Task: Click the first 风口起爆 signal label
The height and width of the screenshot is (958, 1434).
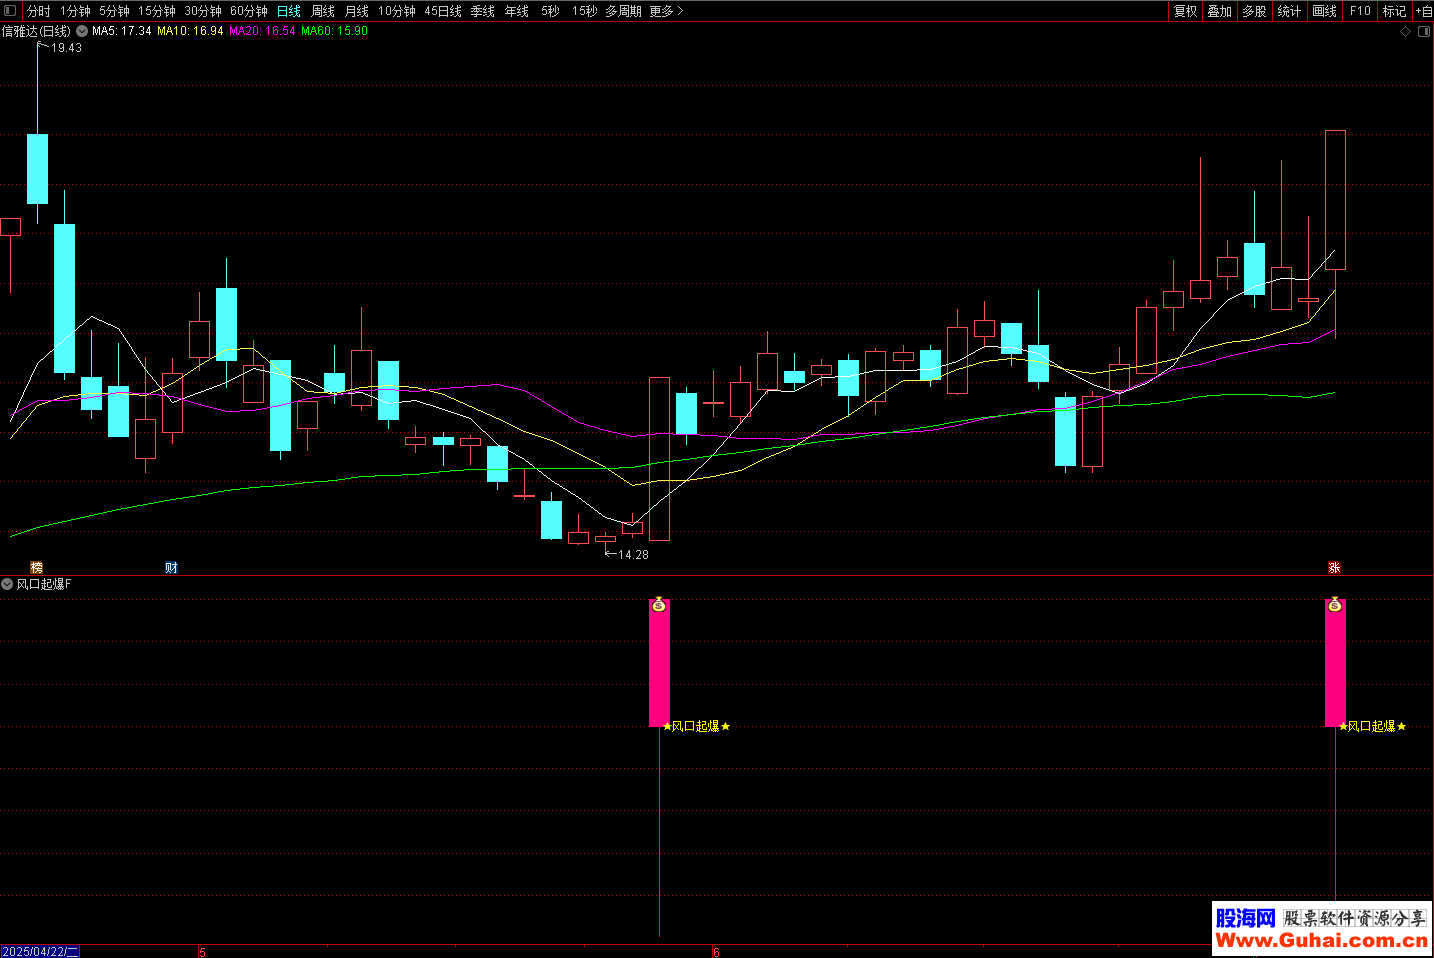Action: point(696,727)
